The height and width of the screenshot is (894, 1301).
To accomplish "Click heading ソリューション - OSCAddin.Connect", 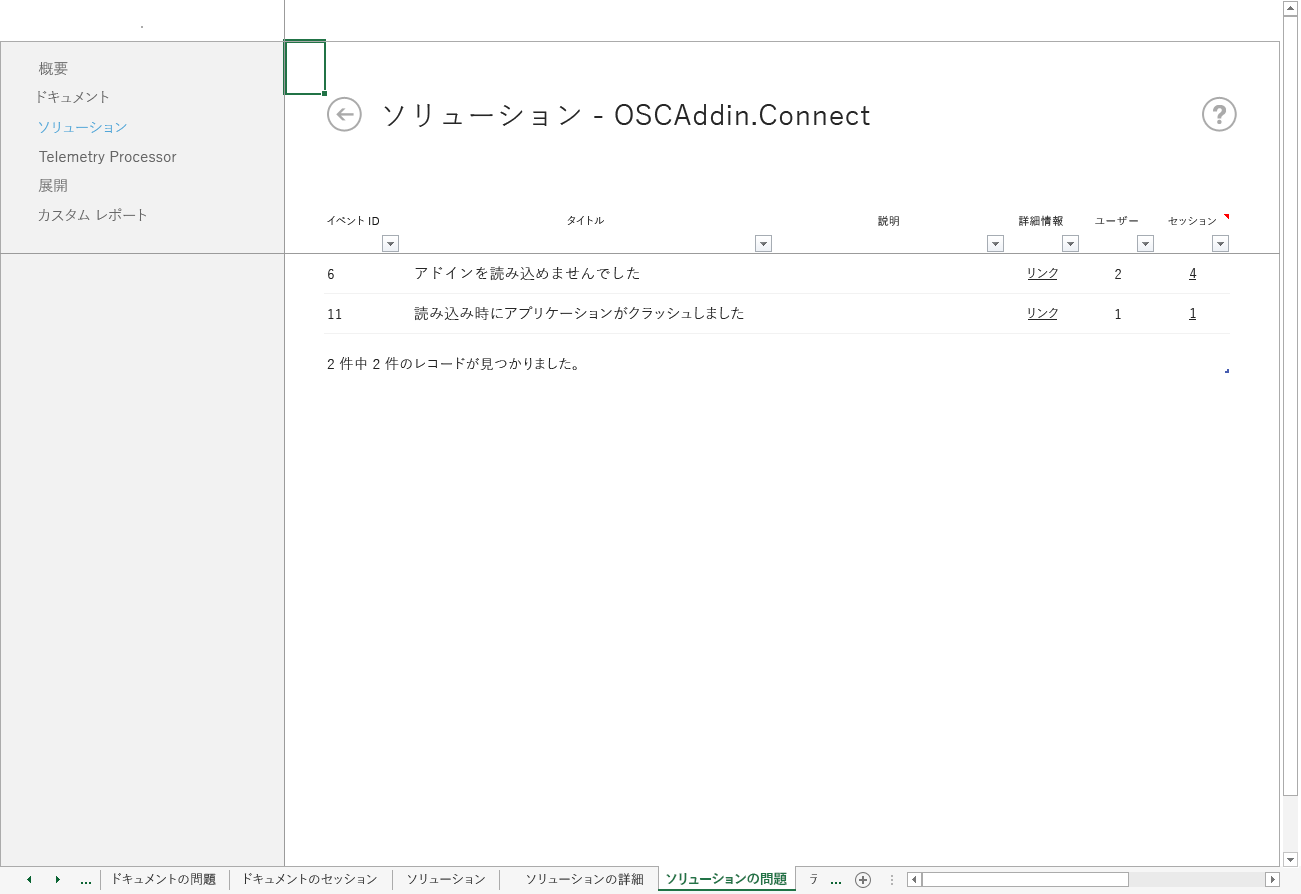I will pos(626,115).
